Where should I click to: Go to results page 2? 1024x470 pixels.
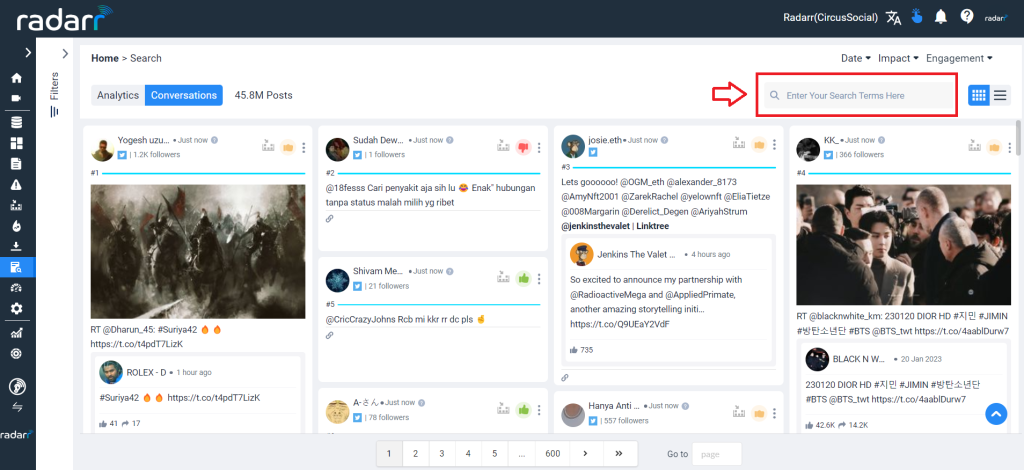point(415,454)
